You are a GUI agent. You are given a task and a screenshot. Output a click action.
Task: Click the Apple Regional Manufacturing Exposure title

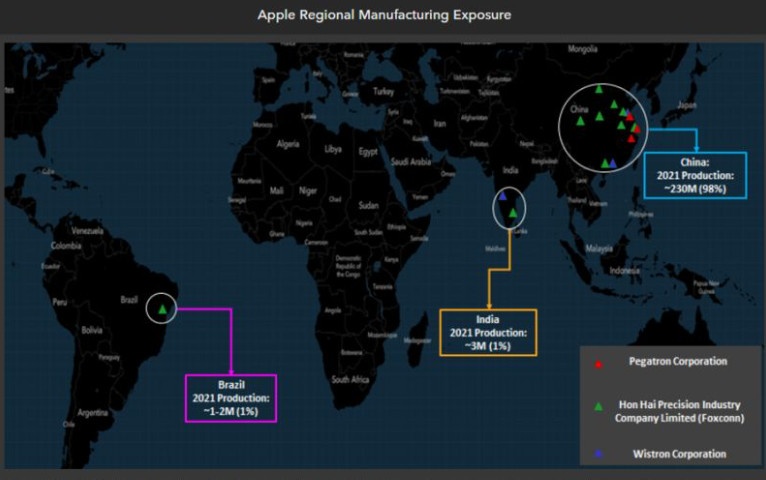pos(384,15)
